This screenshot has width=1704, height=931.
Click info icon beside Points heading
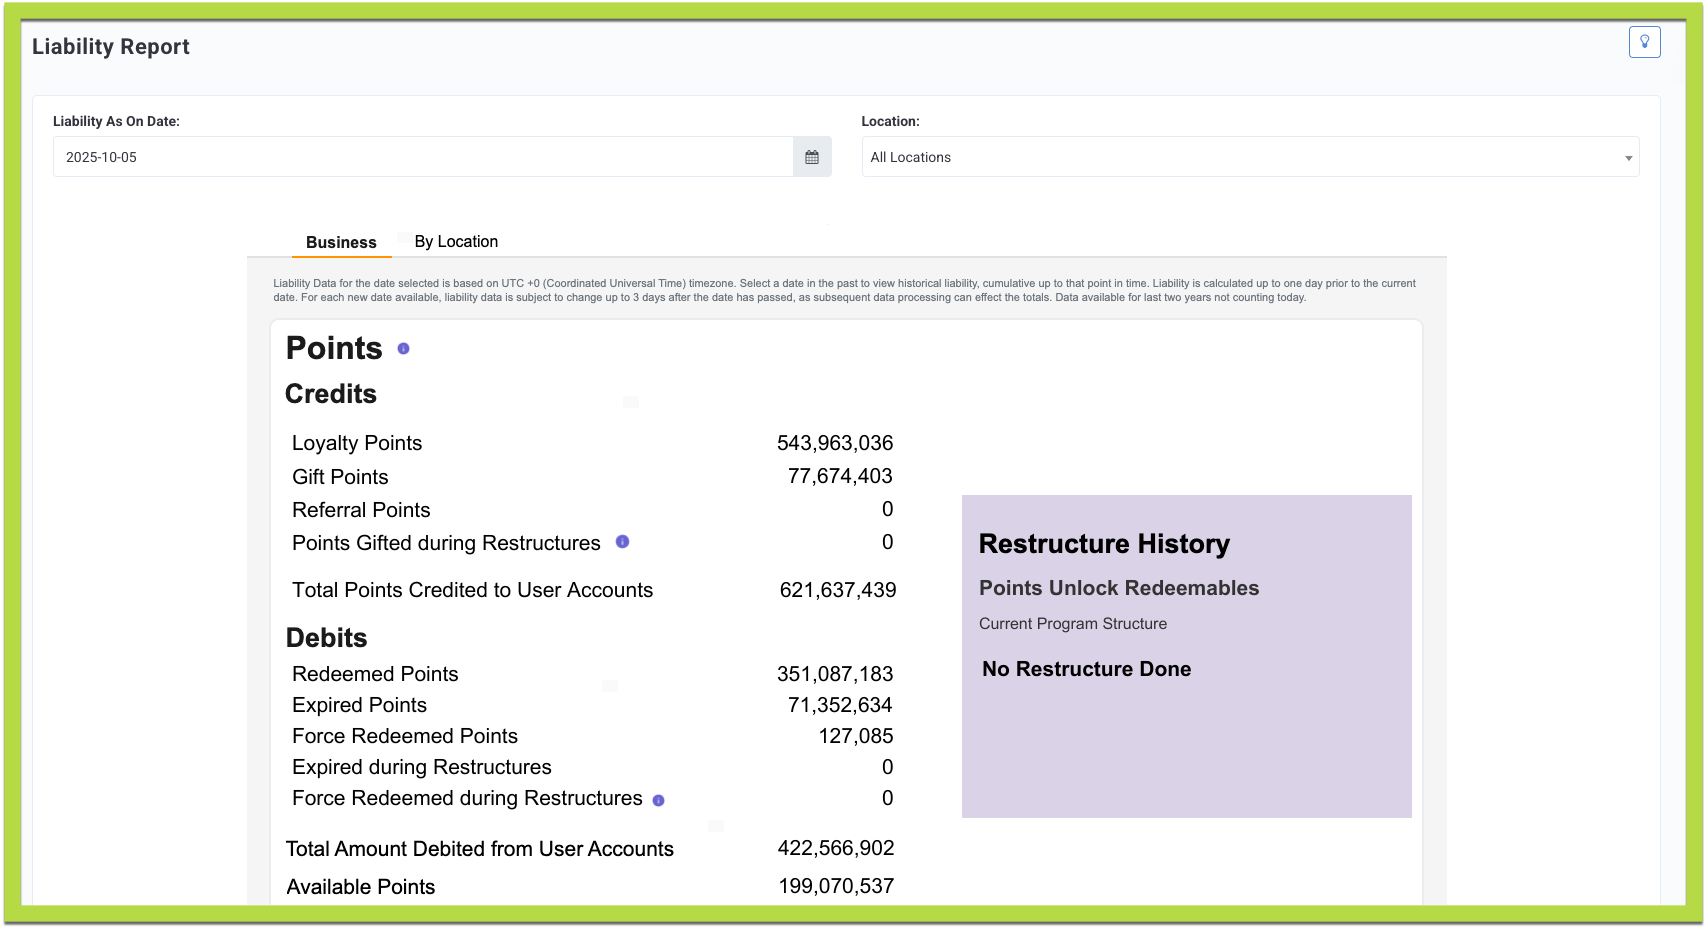point(404,349)
